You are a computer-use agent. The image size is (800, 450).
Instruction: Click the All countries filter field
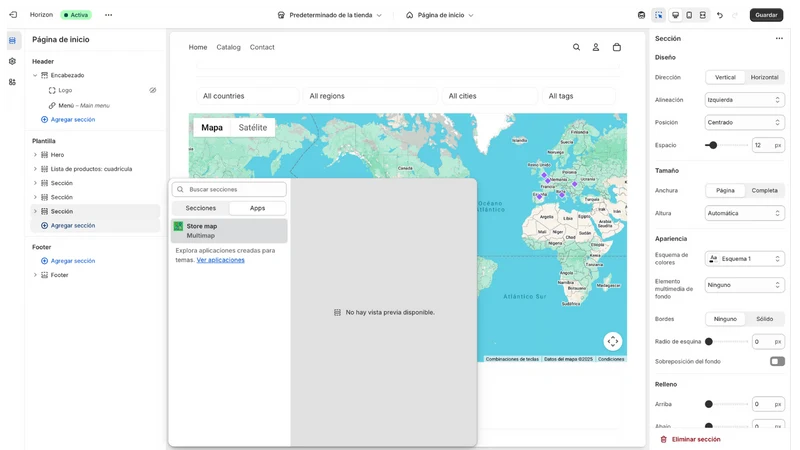click(248, 96)
